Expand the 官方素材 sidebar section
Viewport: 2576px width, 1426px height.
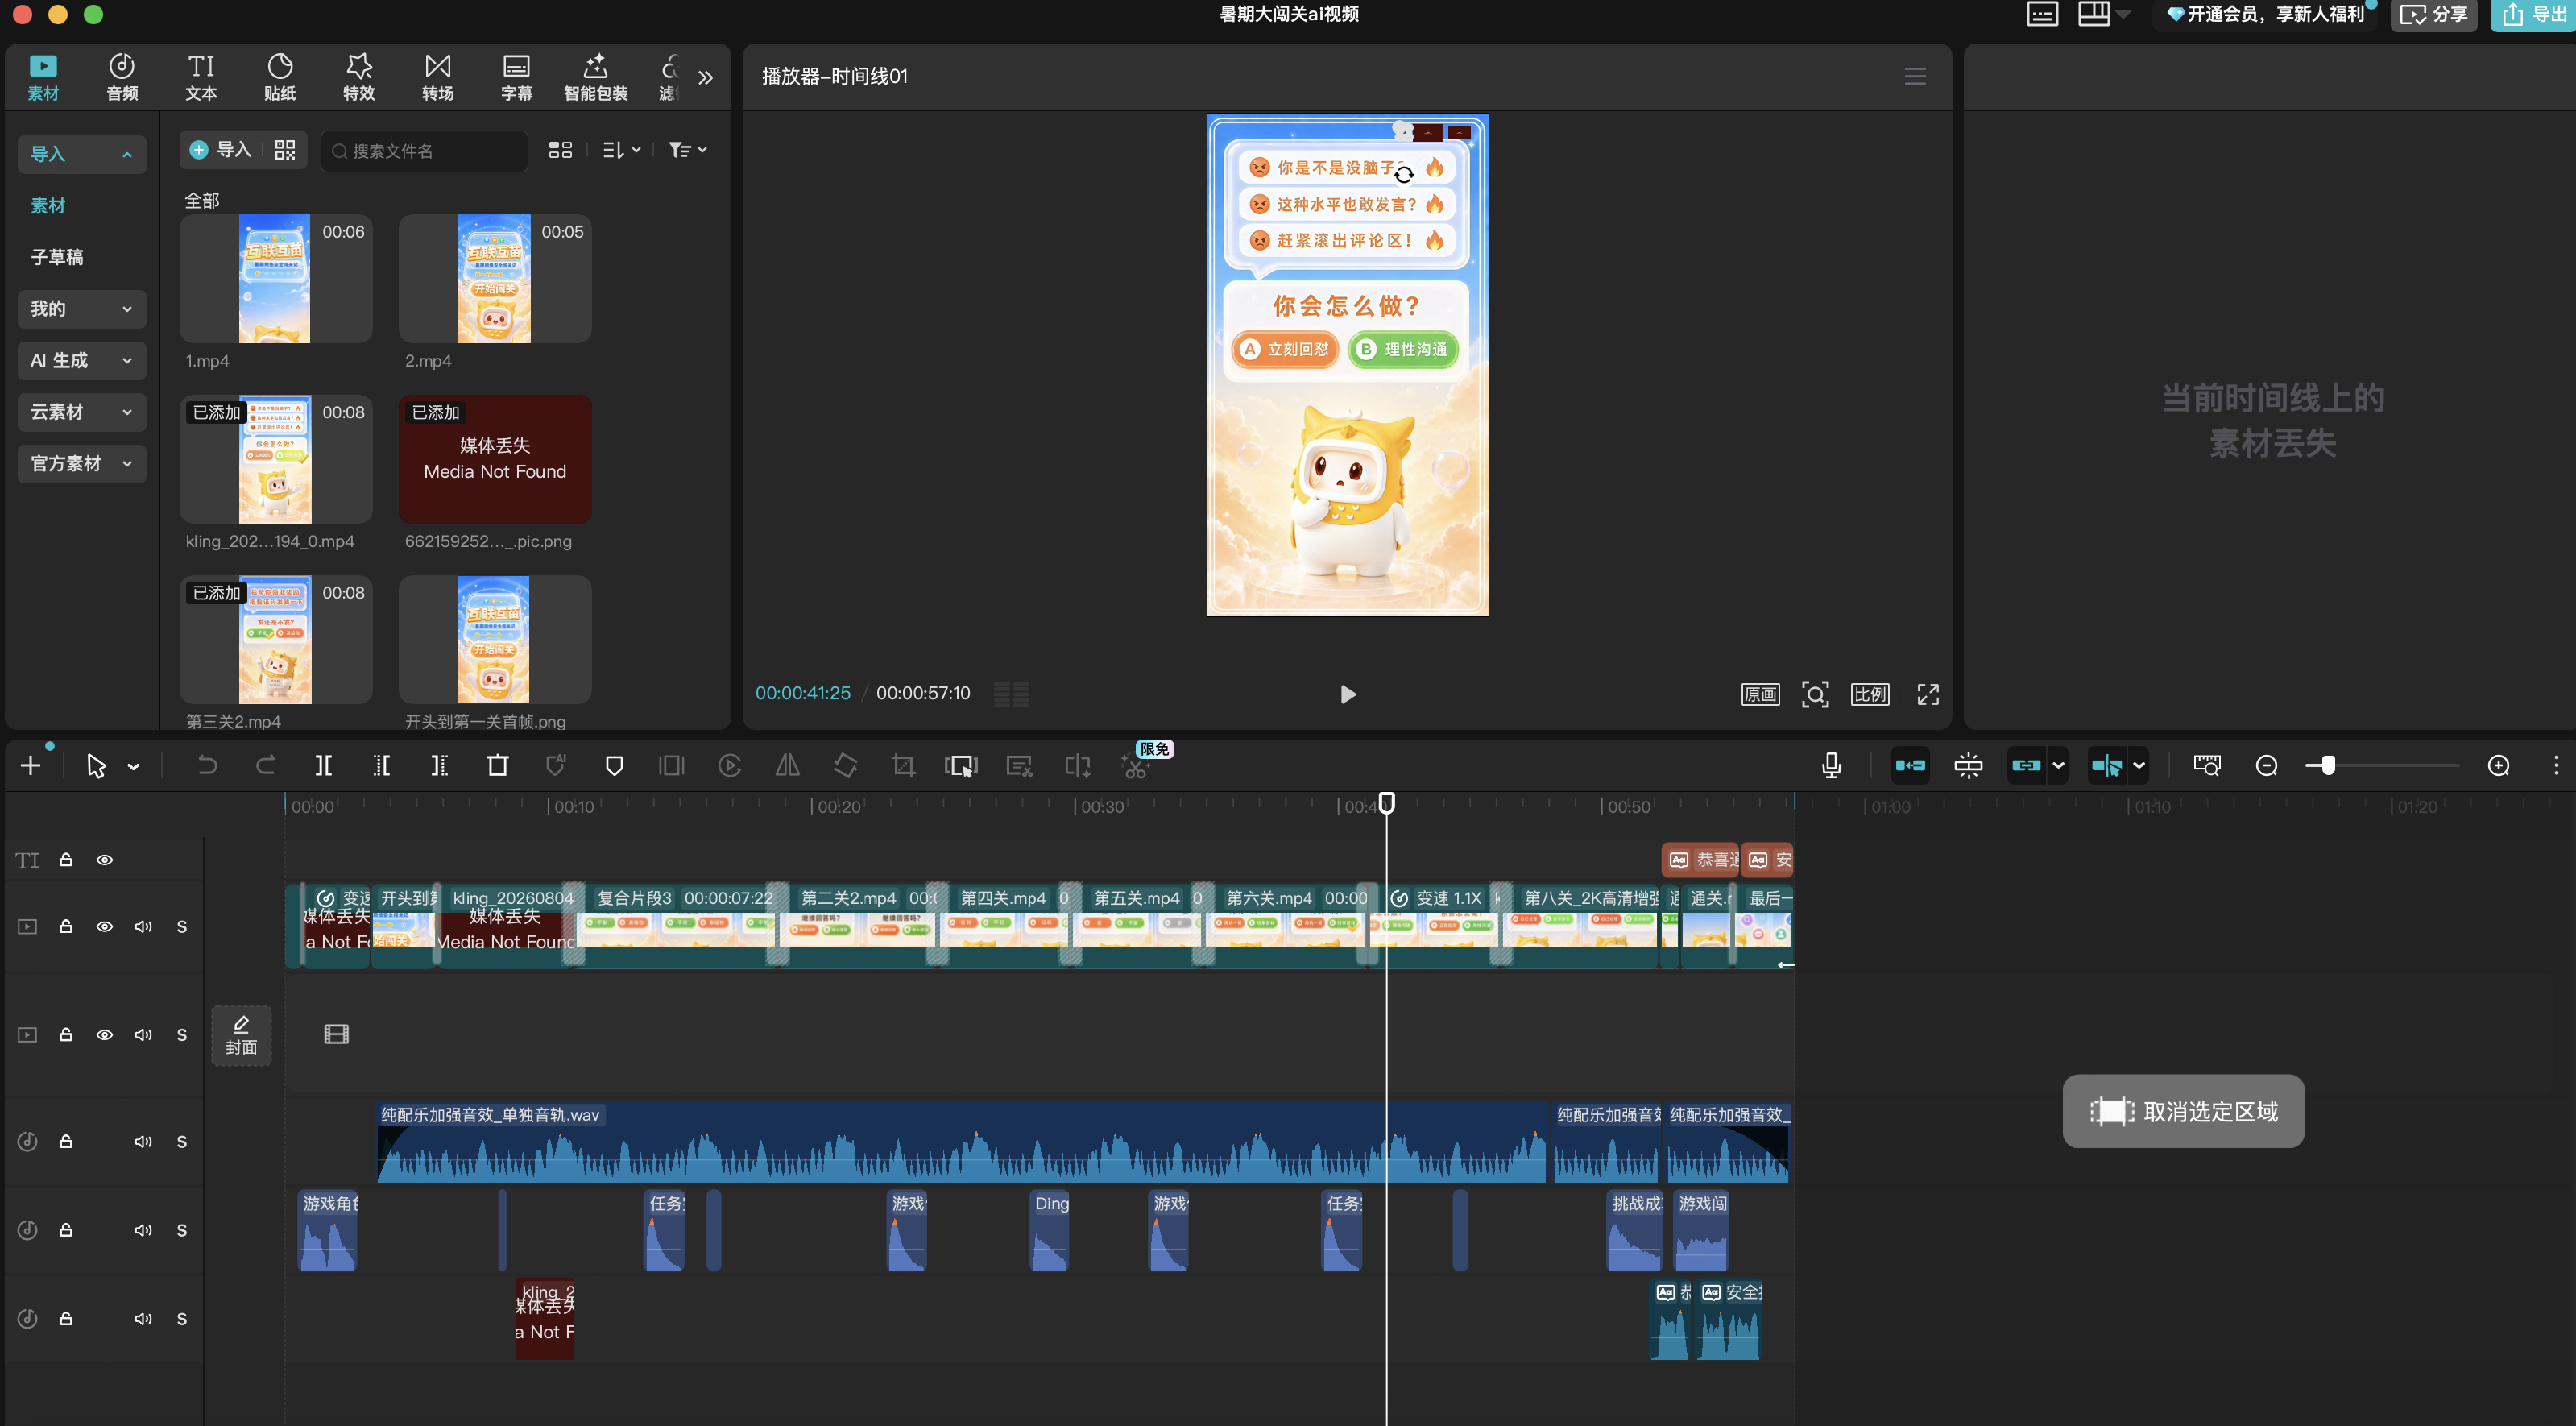[82, 464]
